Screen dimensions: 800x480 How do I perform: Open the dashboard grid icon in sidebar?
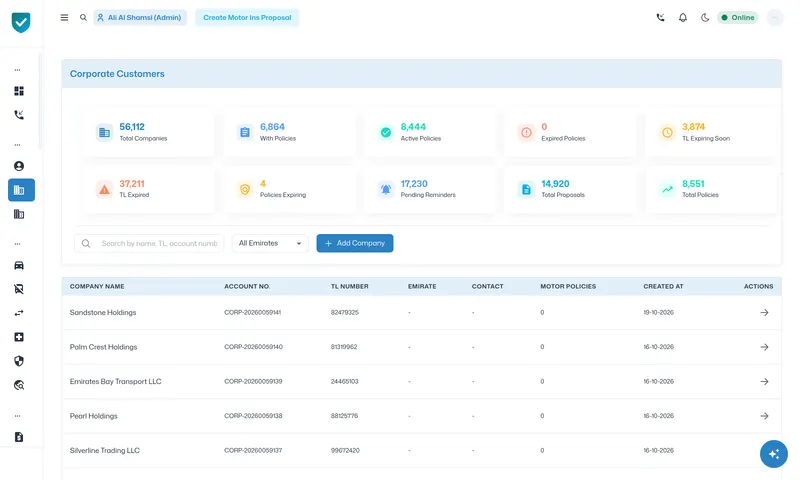(19, 91)
